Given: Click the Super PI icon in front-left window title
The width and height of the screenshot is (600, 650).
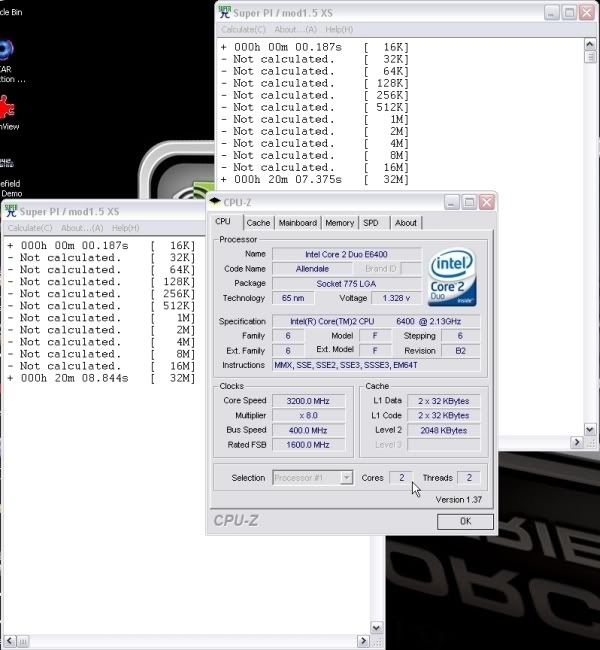Looking at the screenshot, I should click(x=11, y=211).
